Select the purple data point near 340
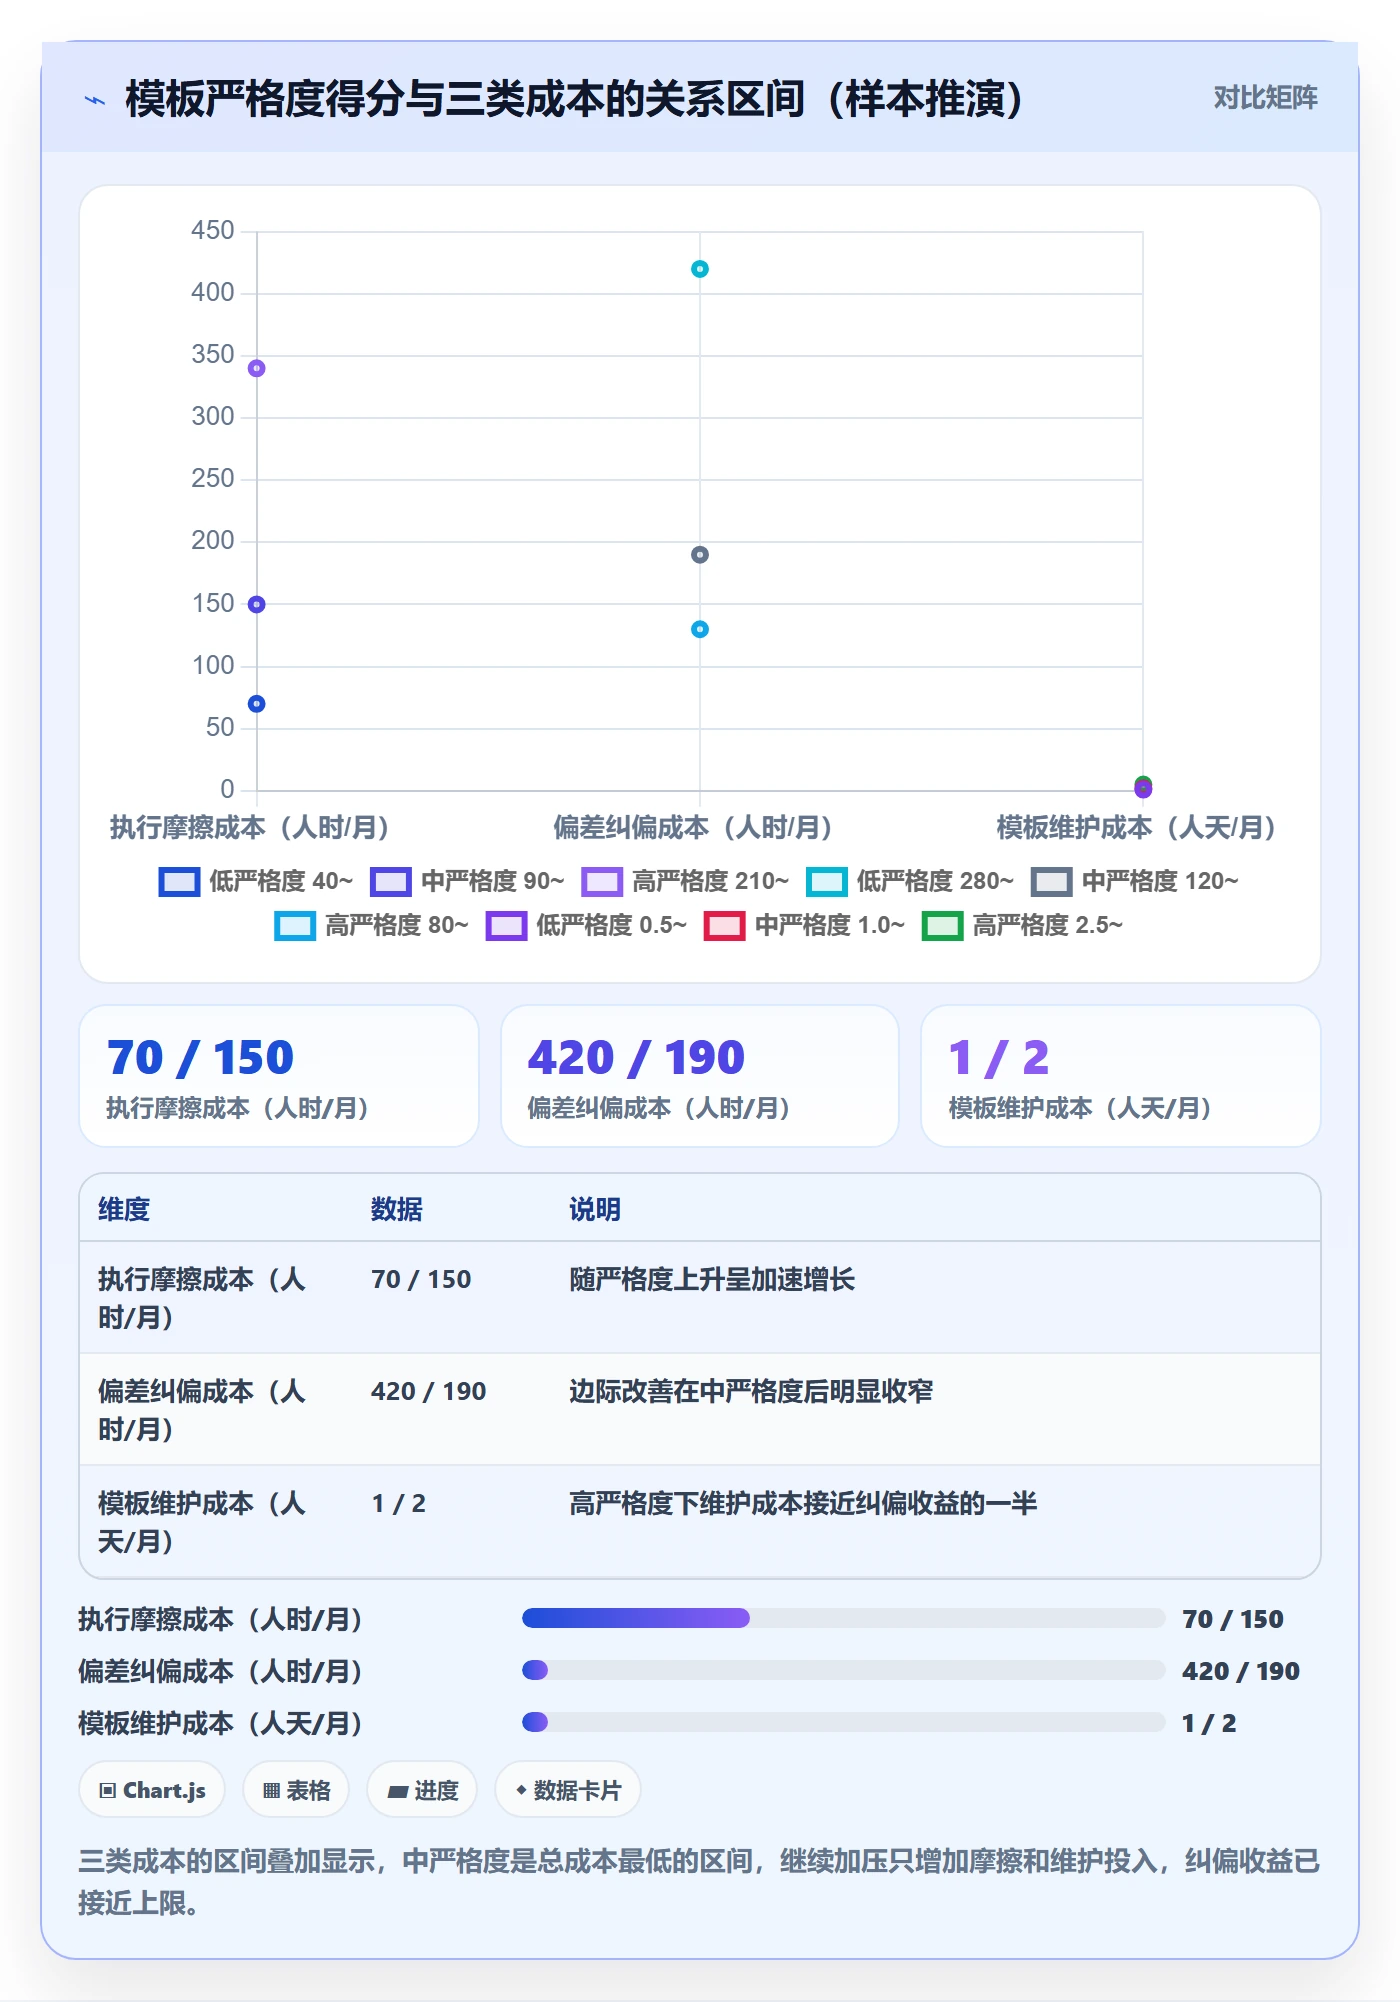This screenshot has height=2002, width=1400. pyautogui.click(x=257, y=368)
